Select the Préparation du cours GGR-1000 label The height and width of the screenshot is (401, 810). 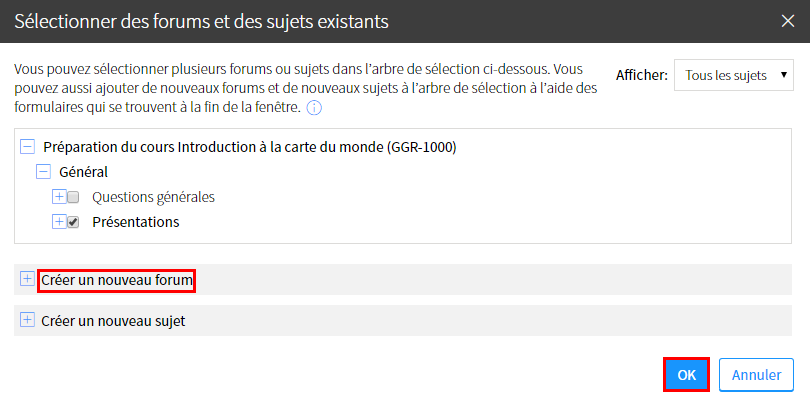click(x=250, y=147)
